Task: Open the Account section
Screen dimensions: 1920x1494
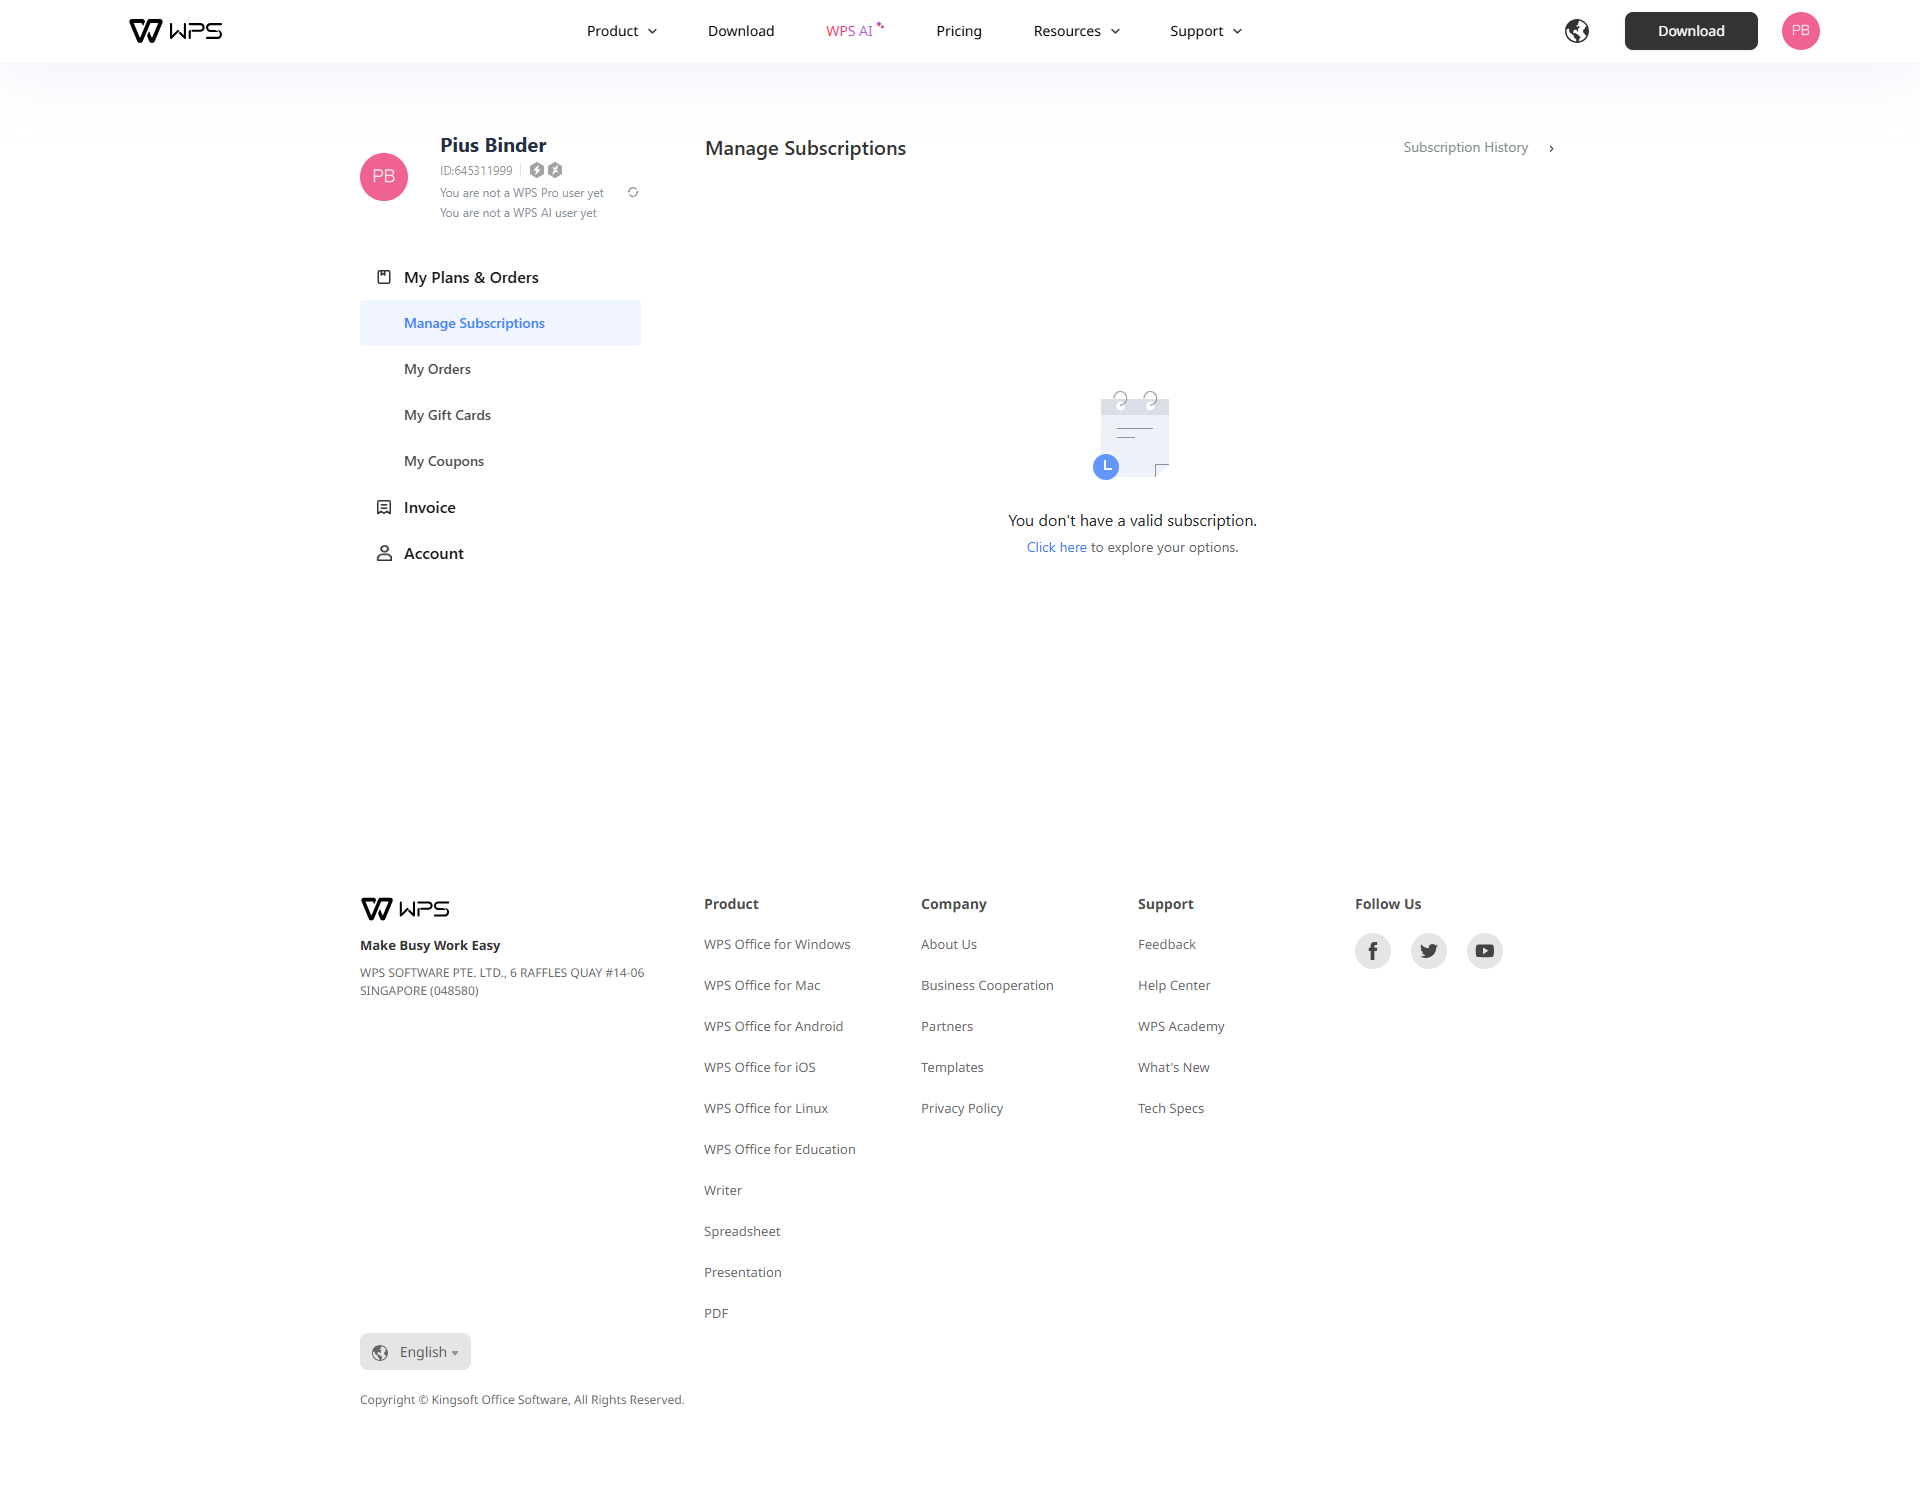Action: coord(434,553)
